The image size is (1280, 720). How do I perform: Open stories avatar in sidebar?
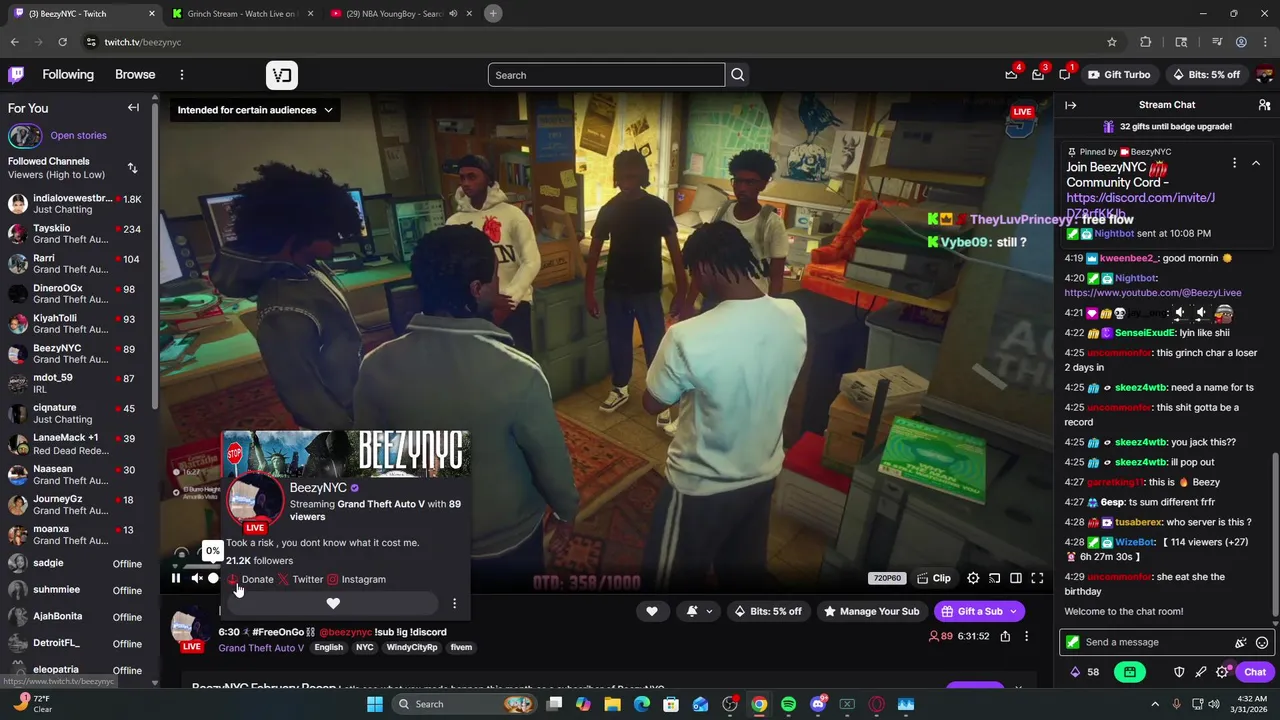coord(25,136)
